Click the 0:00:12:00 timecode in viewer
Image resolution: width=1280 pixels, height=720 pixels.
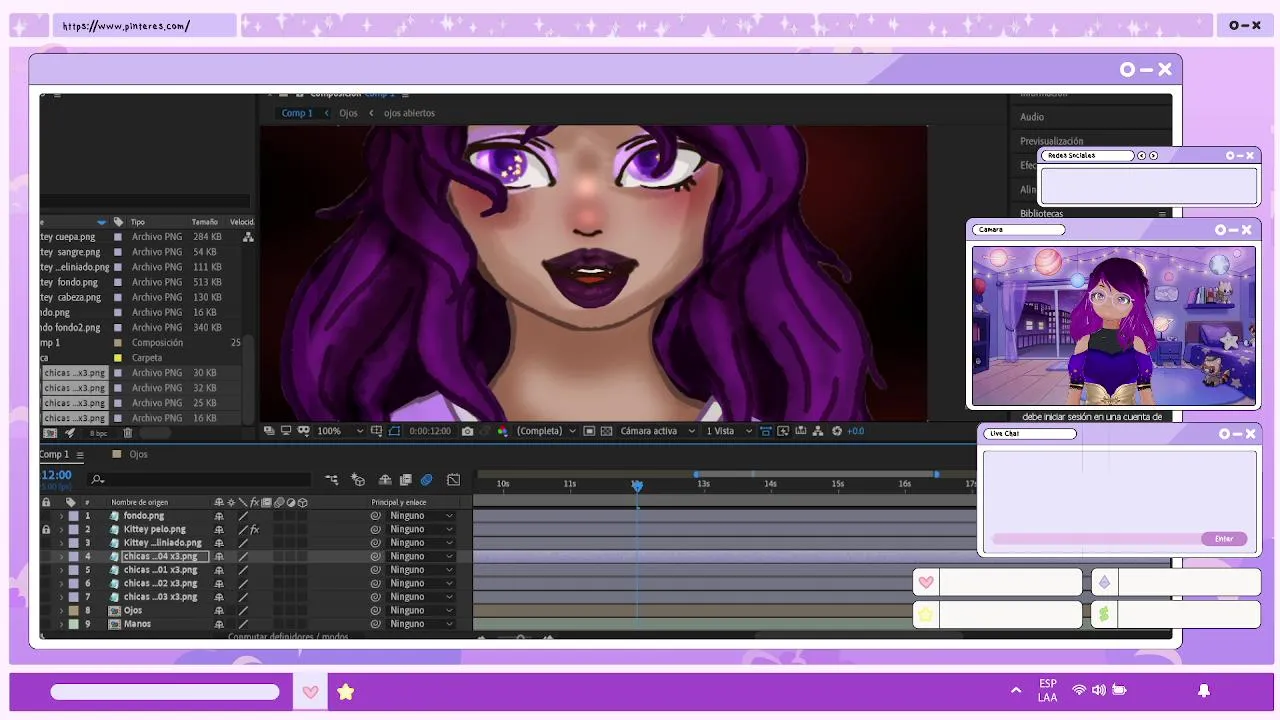coord(430,431)
